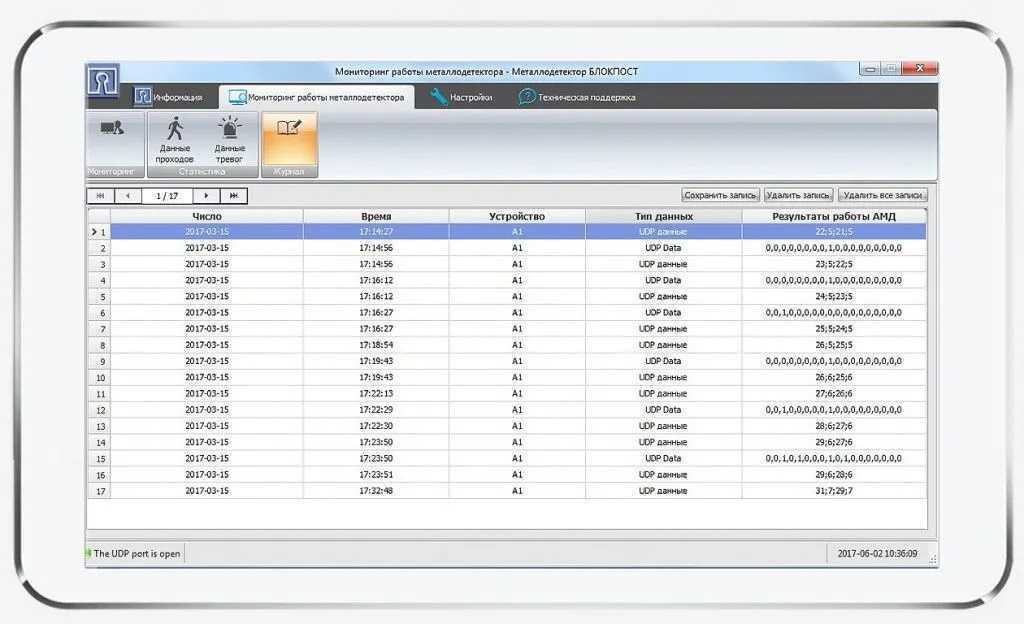The image size is (1024, 624).
Task: Click the Тип данных column header
Action: click(x=663, y=216)
